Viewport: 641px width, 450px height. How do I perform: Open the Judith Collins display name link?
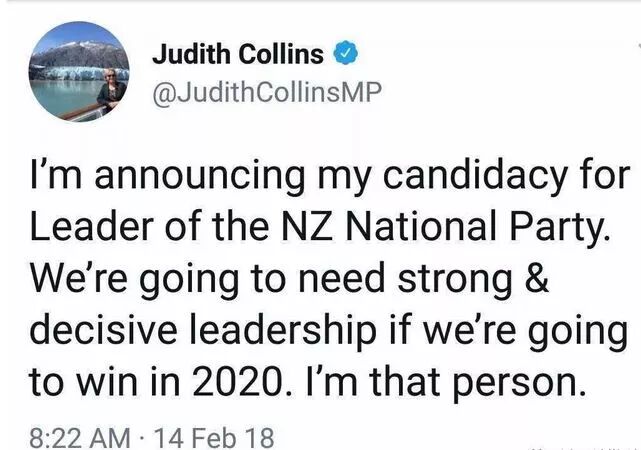pos(238,54)
